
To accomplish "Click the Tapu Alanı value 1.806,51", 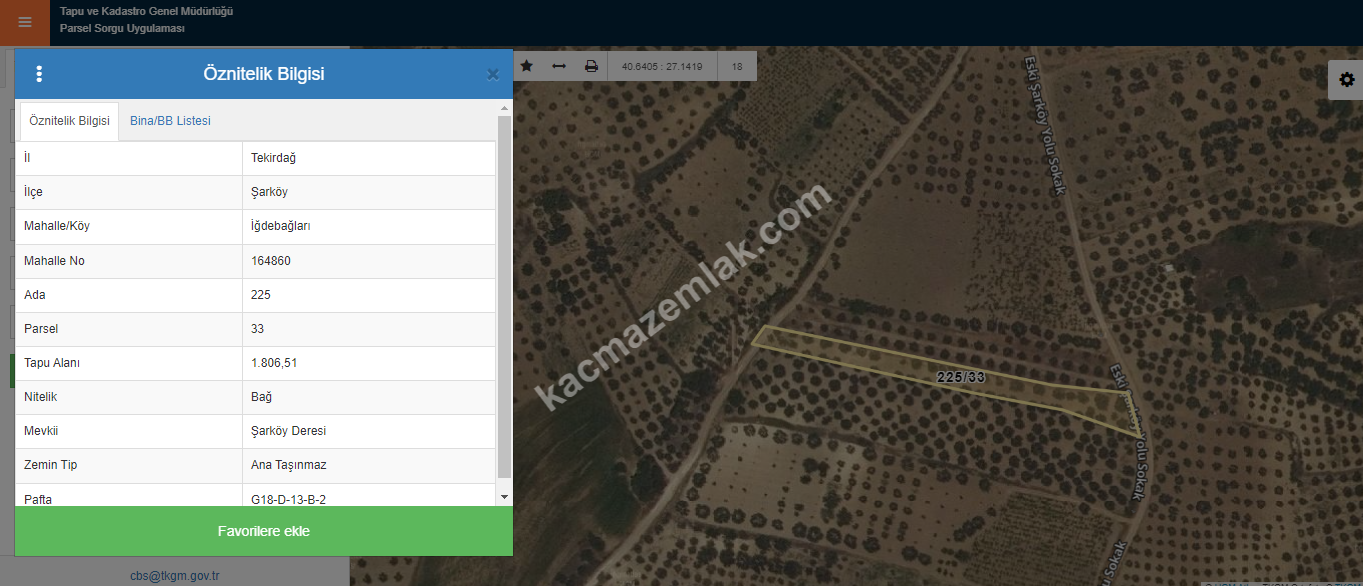I will click(x=274, y=363).
